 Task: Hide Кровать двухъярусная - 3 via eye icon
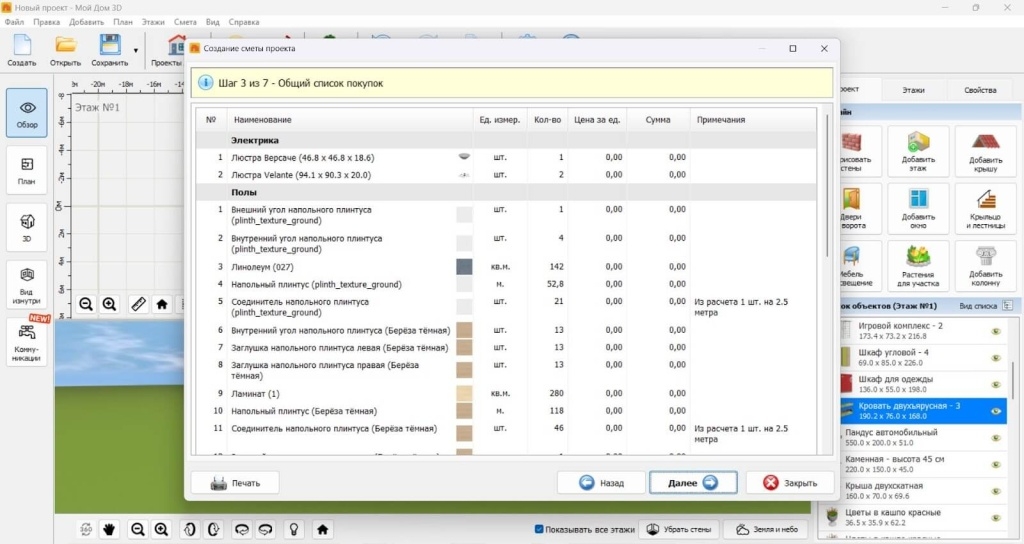point(996,411)
